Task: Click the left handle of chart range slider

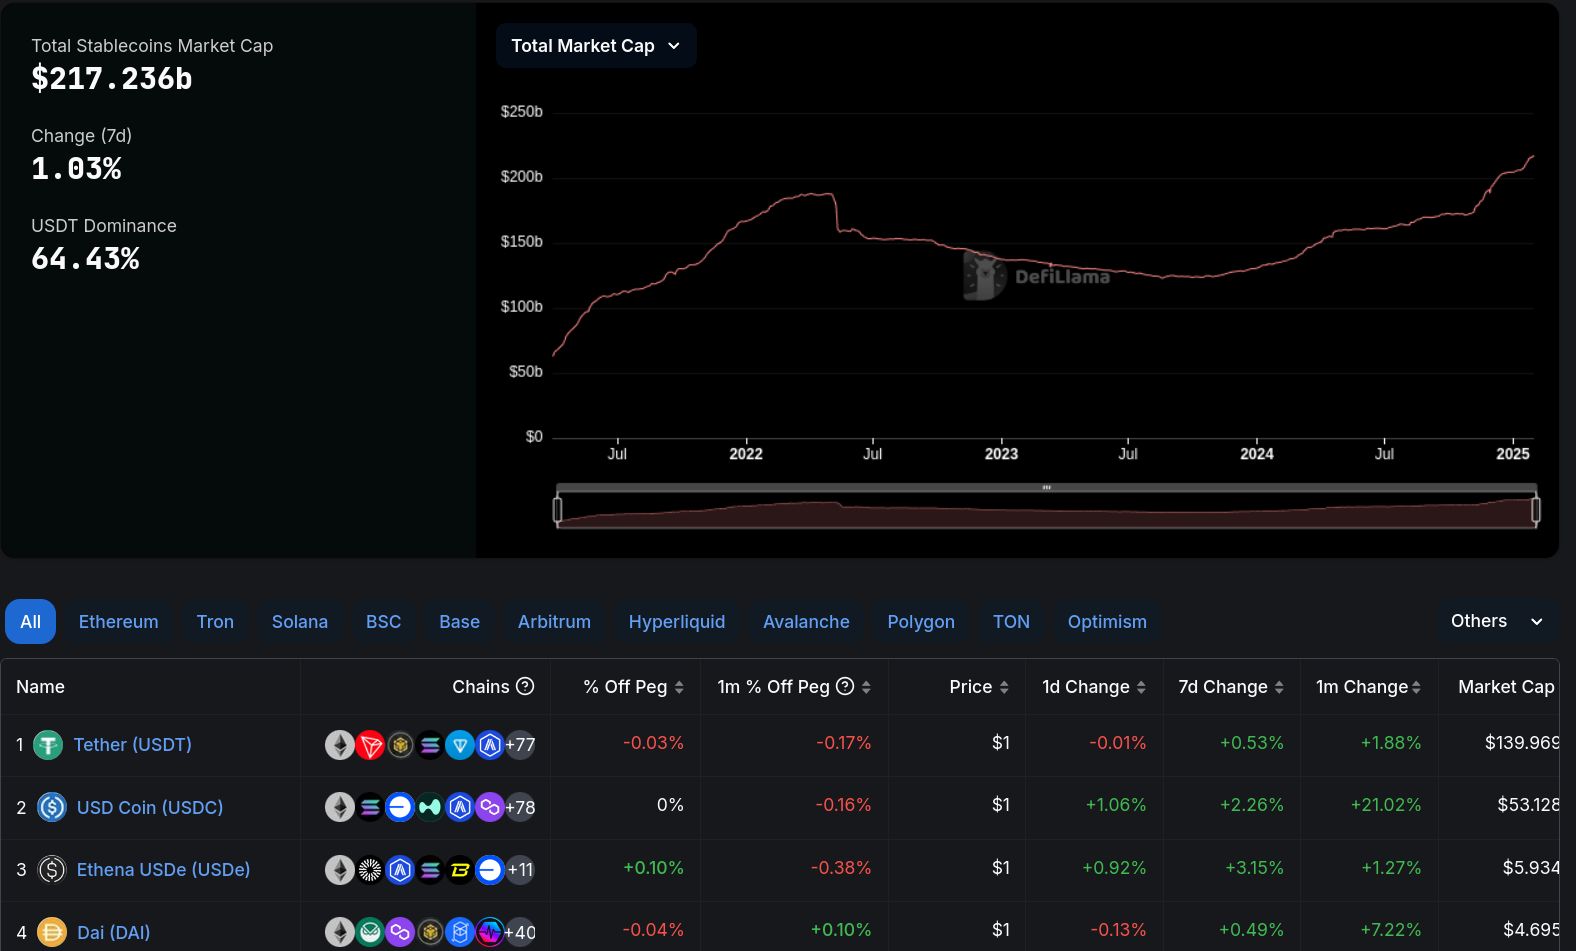Action: [x=558, y=510]
